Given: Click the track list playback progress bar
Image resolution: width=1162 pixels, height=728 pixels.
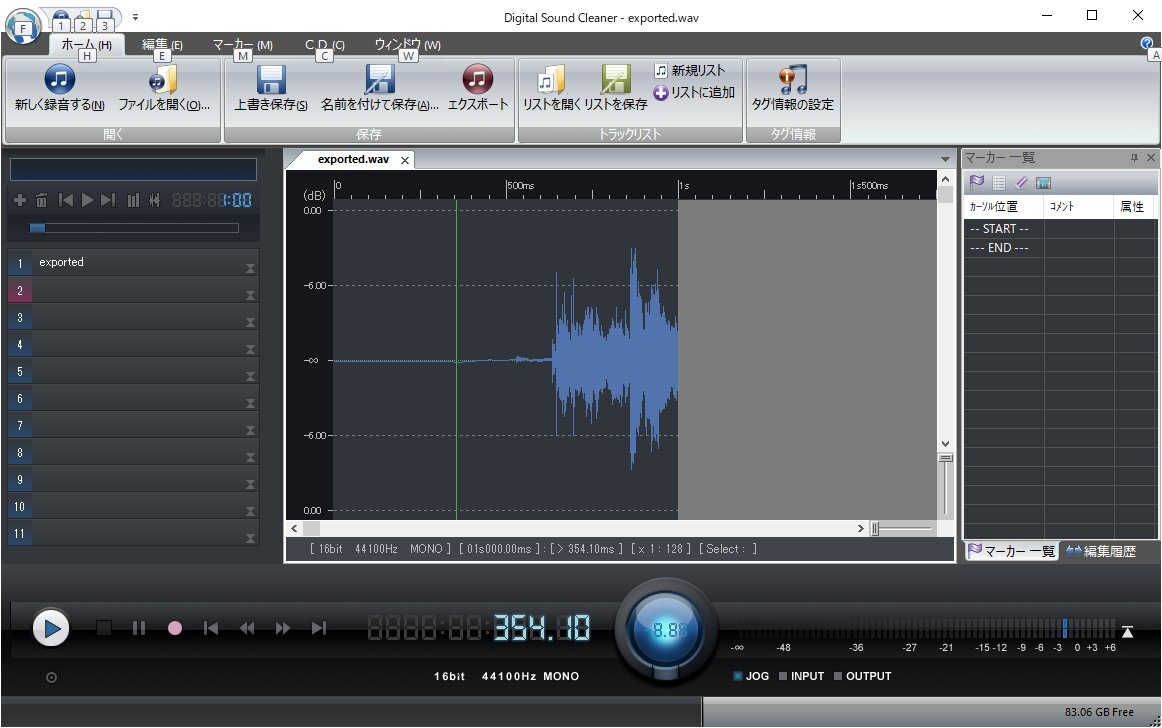Looking at the screenshot, I should [x=134, y=228].
